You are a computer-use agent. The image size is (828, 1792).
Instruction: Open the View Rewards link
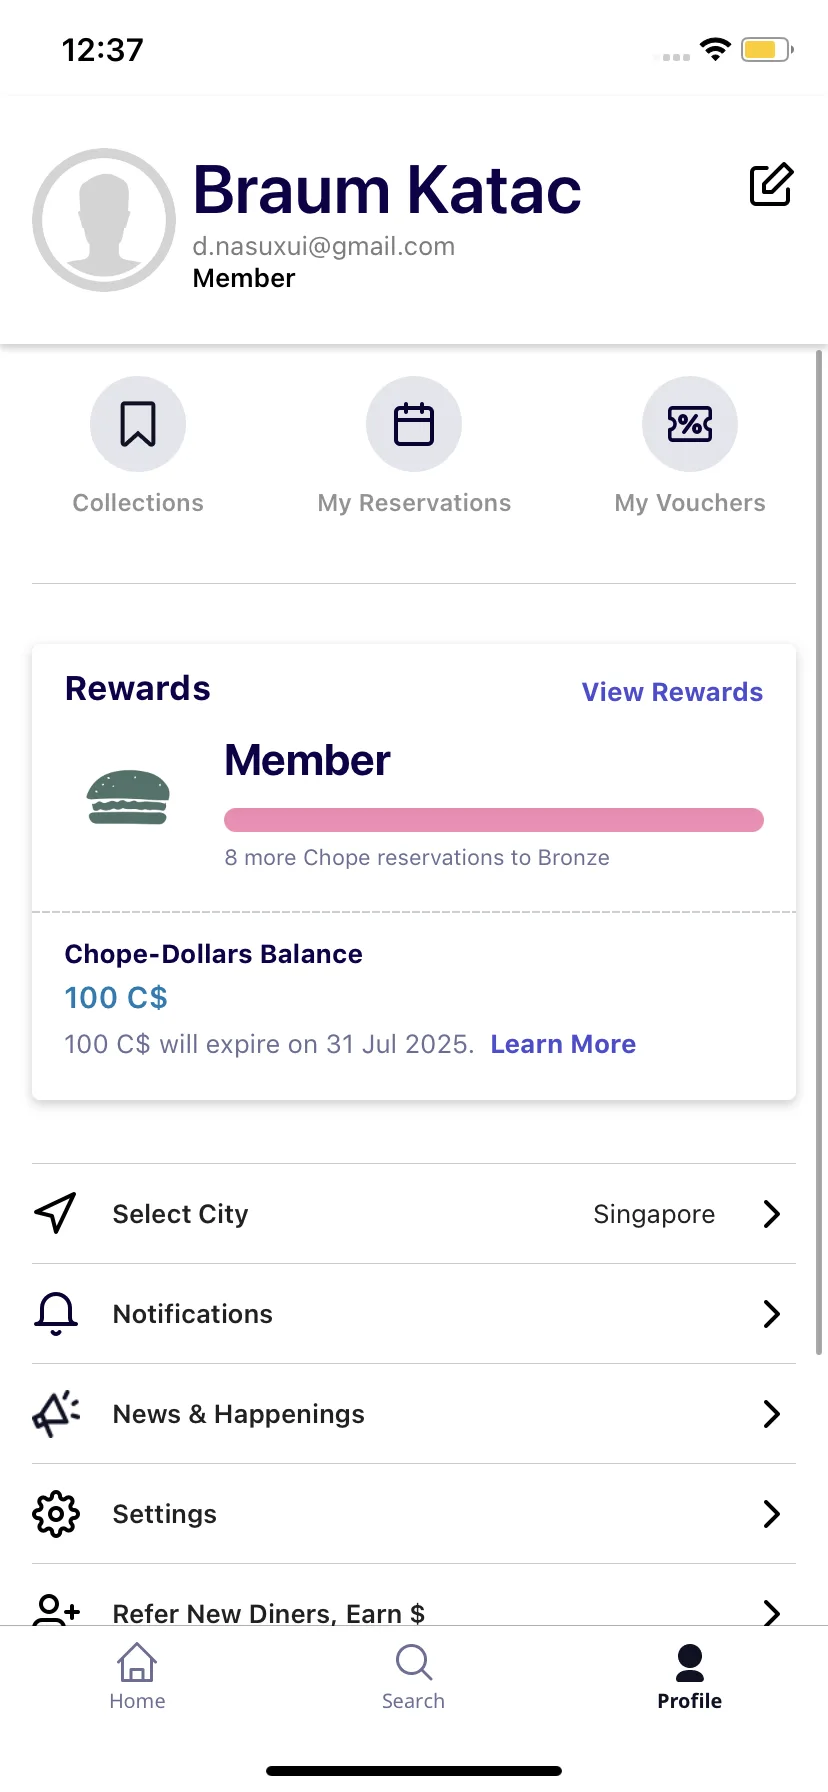pos(672,692)
